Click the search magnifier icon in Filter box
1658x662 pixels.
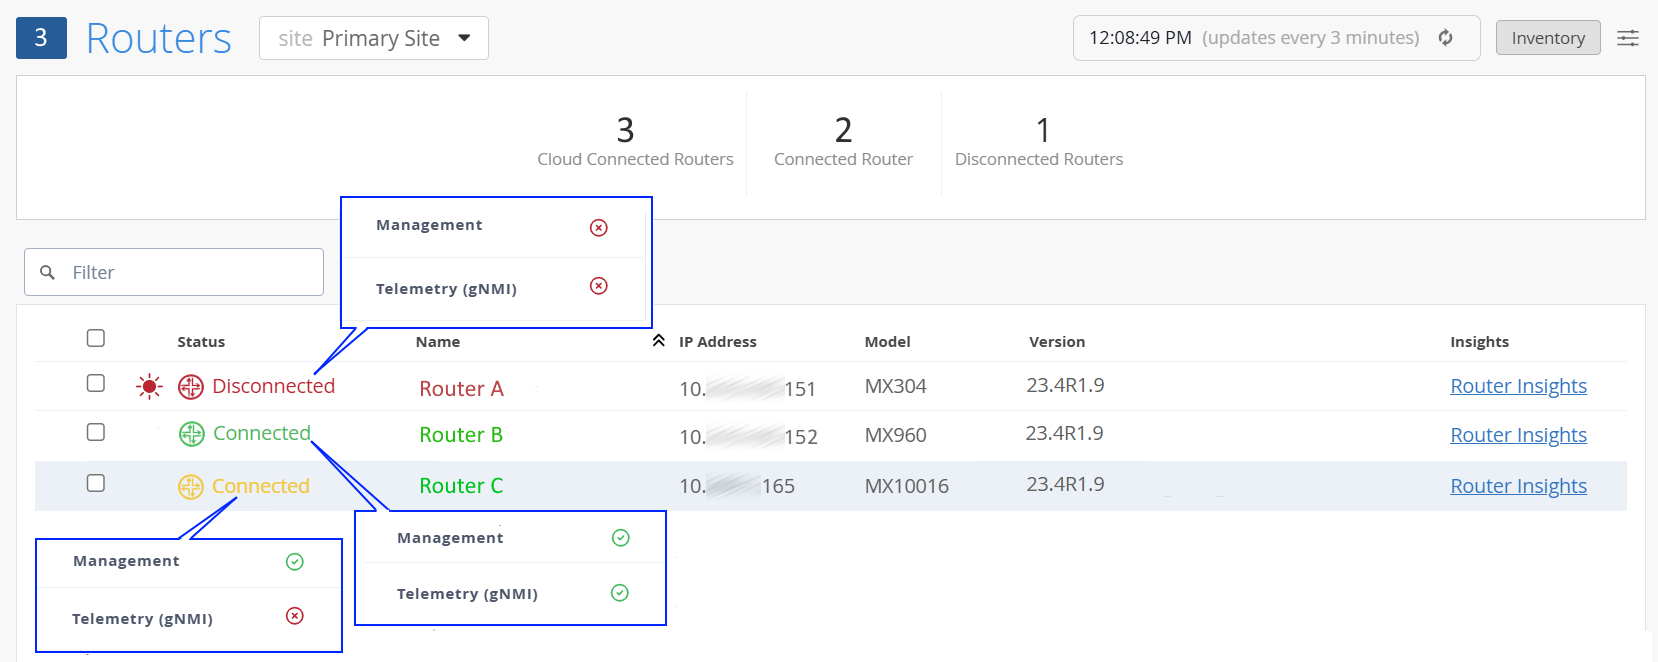pyautogui.click(x=47, y=272)
